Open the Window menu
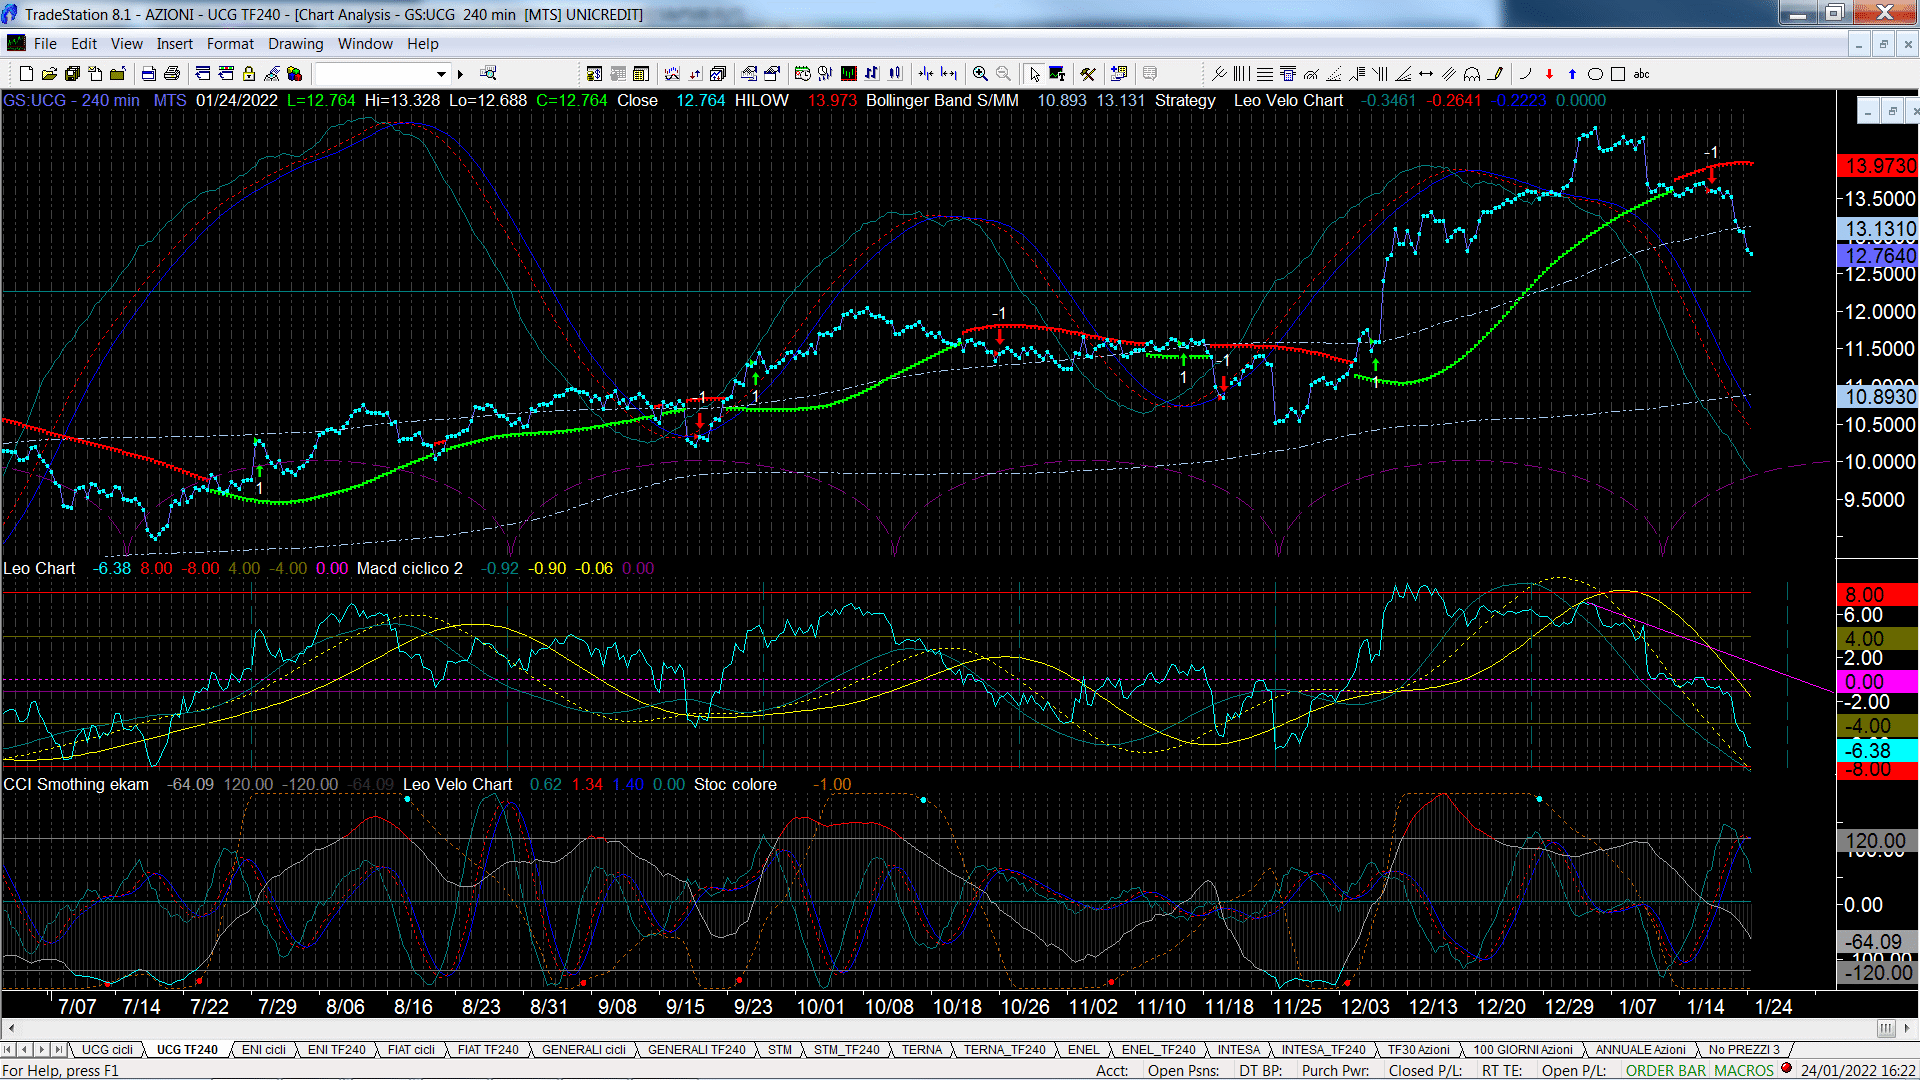This screenshot has width=1920, height=1080. [365, 44]
